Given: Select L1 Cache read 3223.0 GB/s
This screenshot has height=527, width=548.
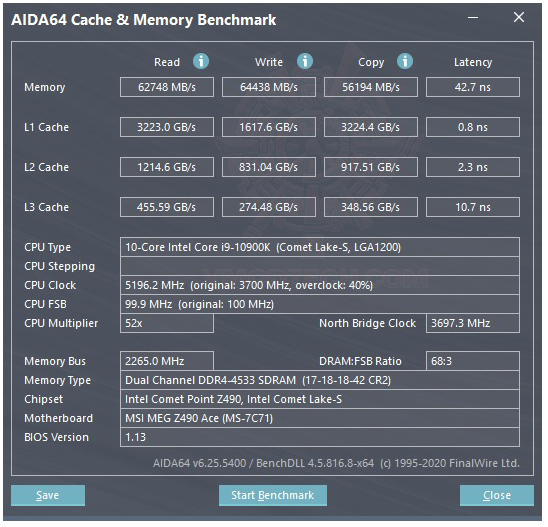Looking at the screenshot, I should [x=167, y=128].
